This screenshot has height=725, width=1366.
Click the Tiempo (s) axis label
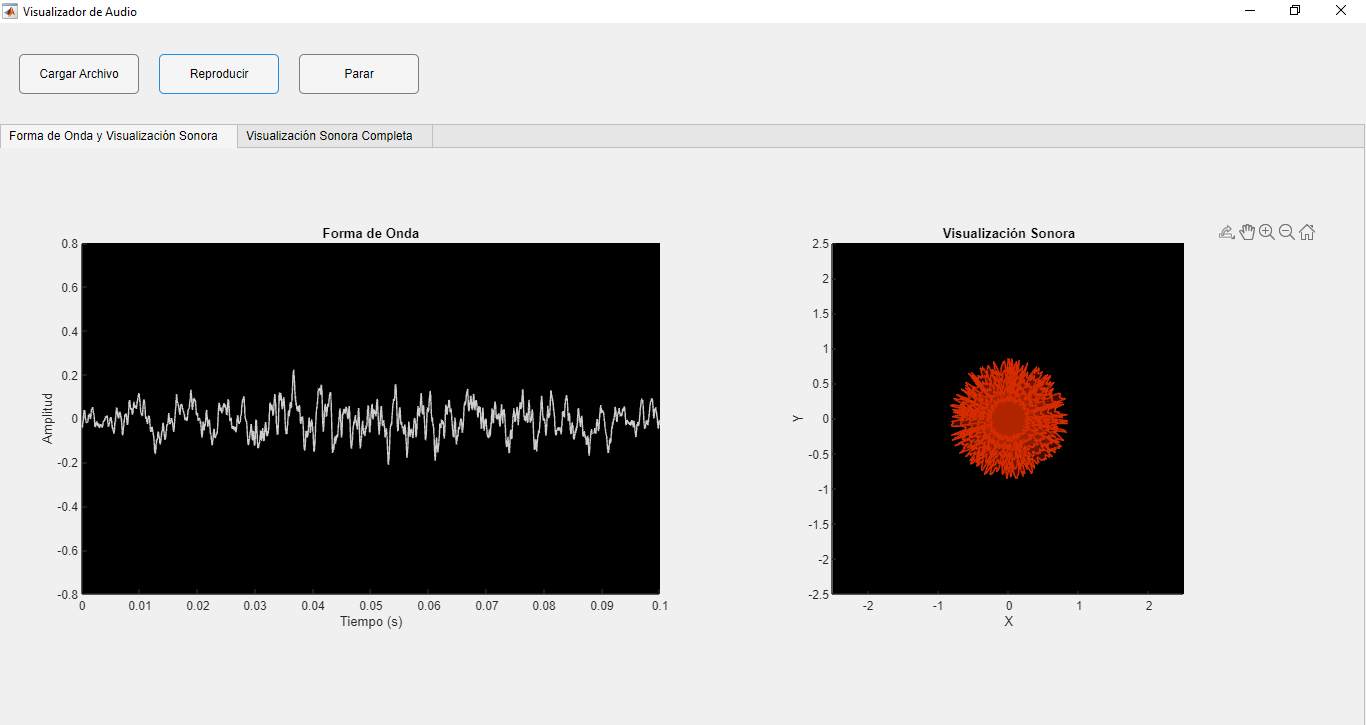(x=370, y=621)
